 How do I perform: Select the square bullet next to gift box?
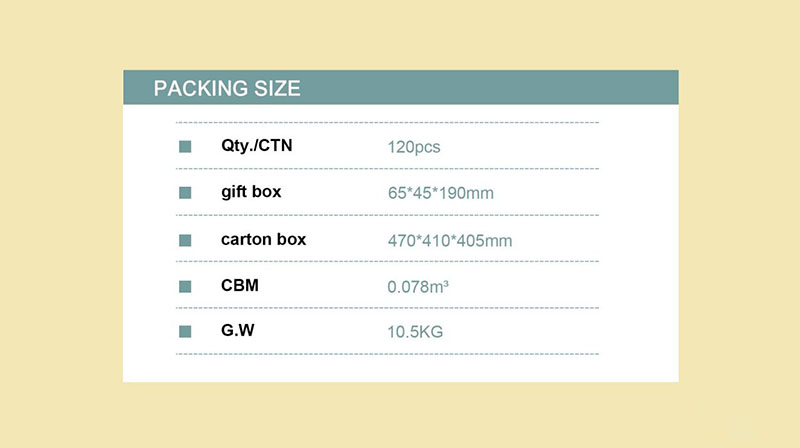tap(185, 193)
